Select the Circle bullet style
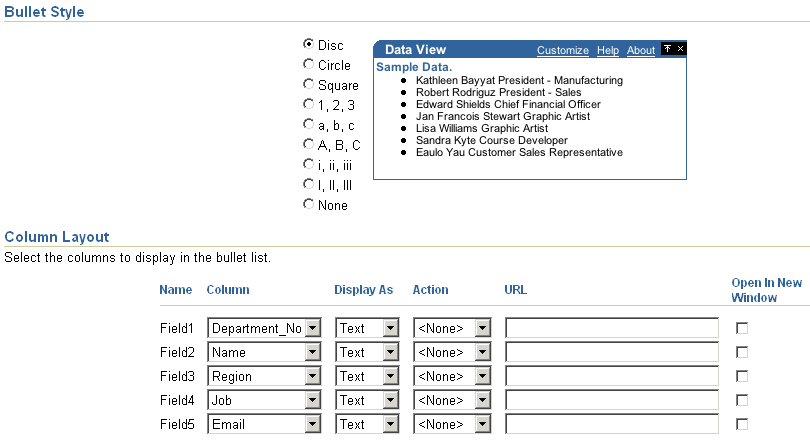Screen dimensions: 810x441 point(308,64)
